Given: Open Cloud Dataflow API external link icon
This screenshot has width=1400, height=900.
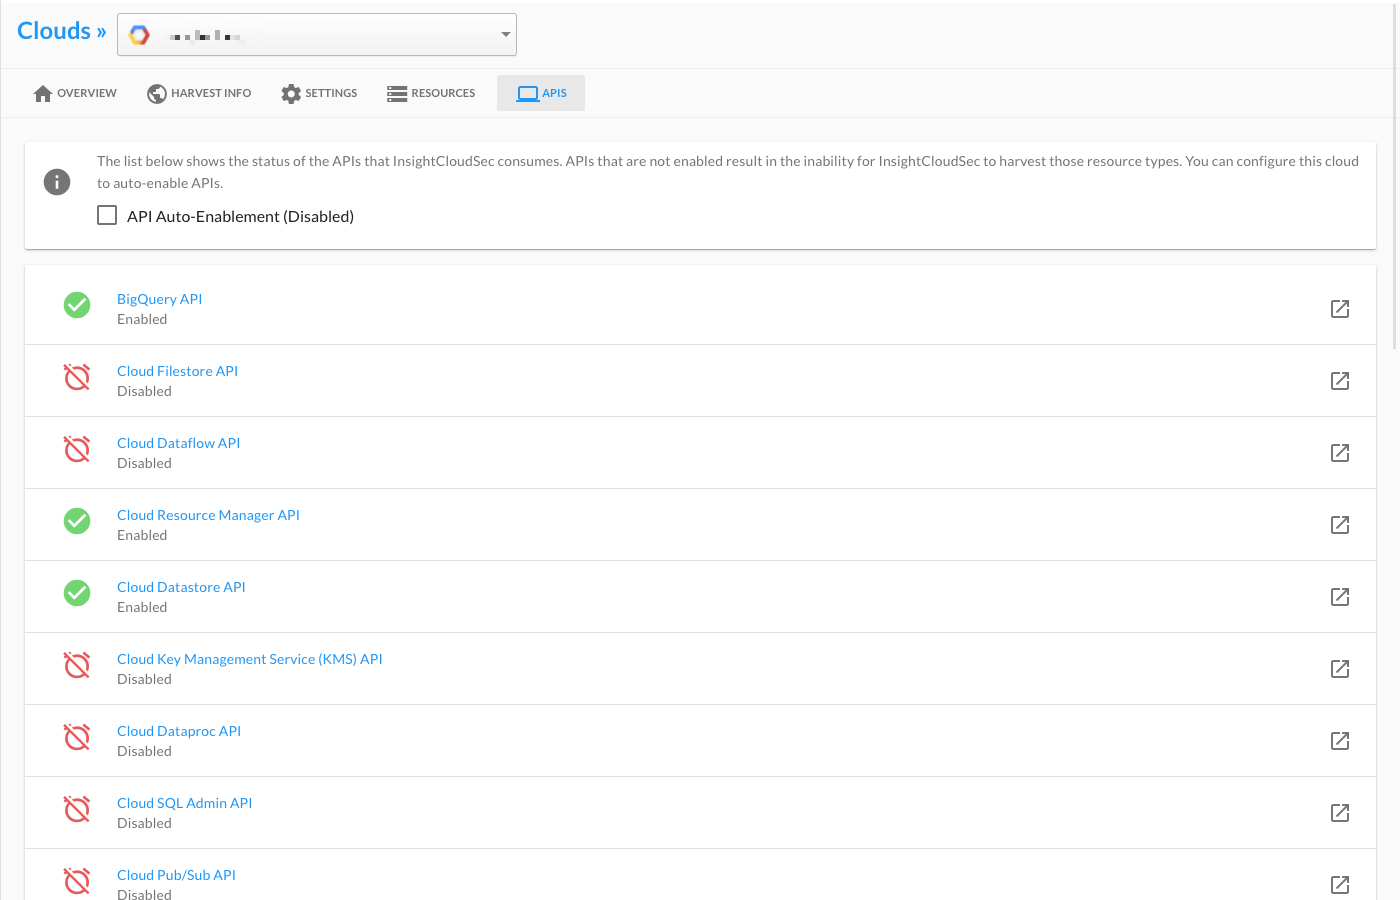Looking at the screenshot, I should (x=1340, y=453).
